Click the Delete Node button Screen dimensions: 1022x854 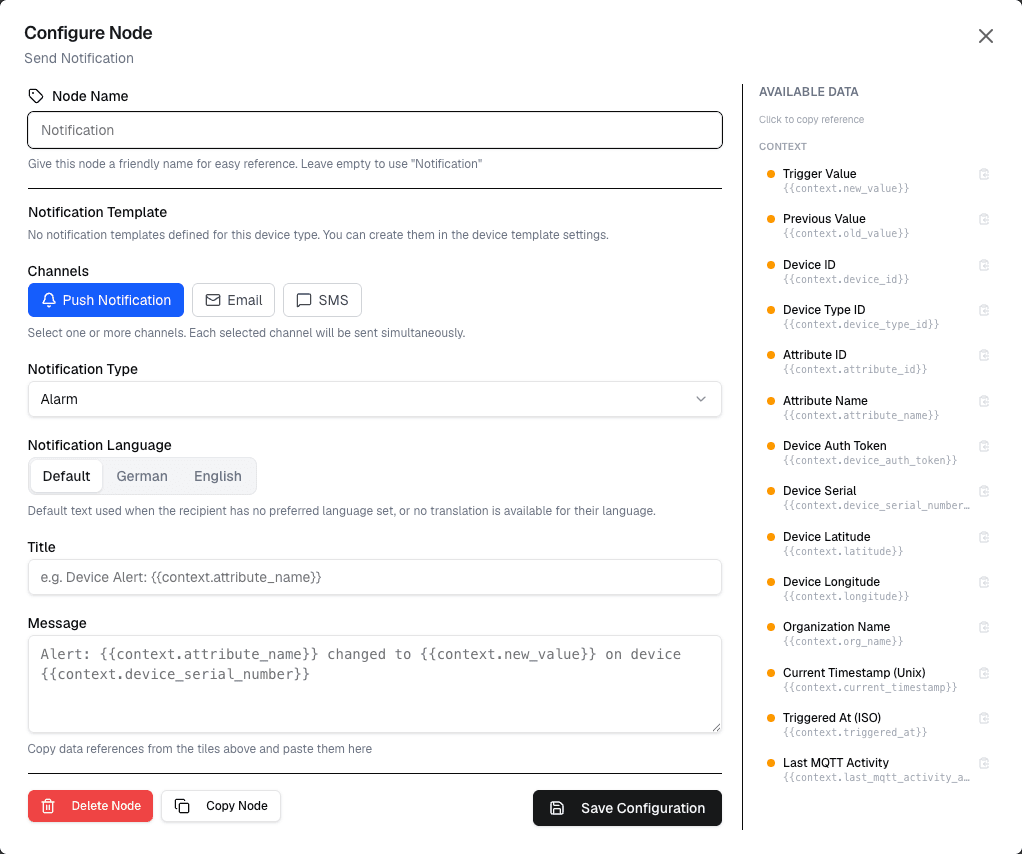(x=91, y=806)
